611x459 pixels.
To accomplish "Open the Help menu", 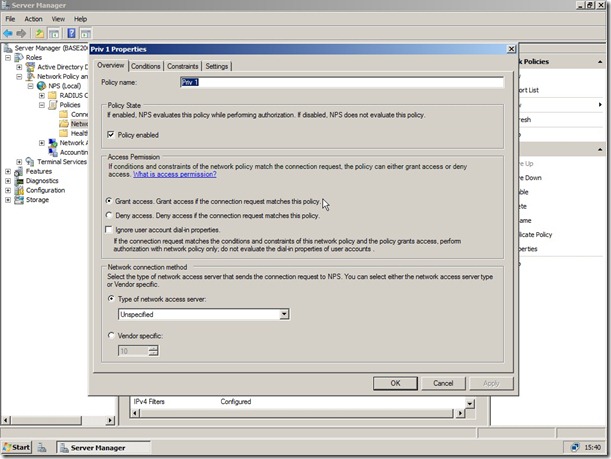I will 80,19.
